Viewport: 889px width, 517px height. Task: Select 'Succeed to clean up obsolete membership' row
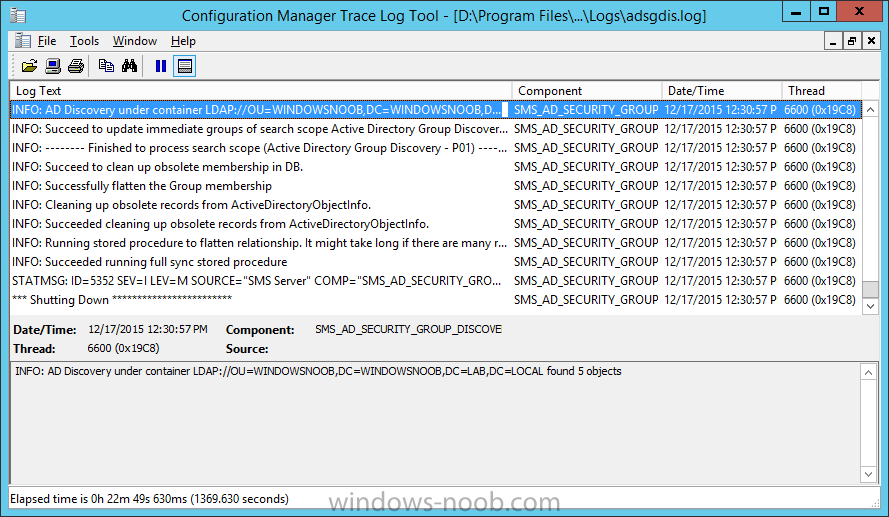click(x=435, y=167)
